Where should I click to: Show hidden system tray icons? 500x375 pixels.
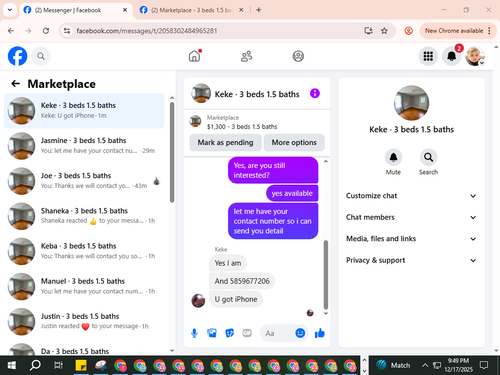tap(425, 365)
